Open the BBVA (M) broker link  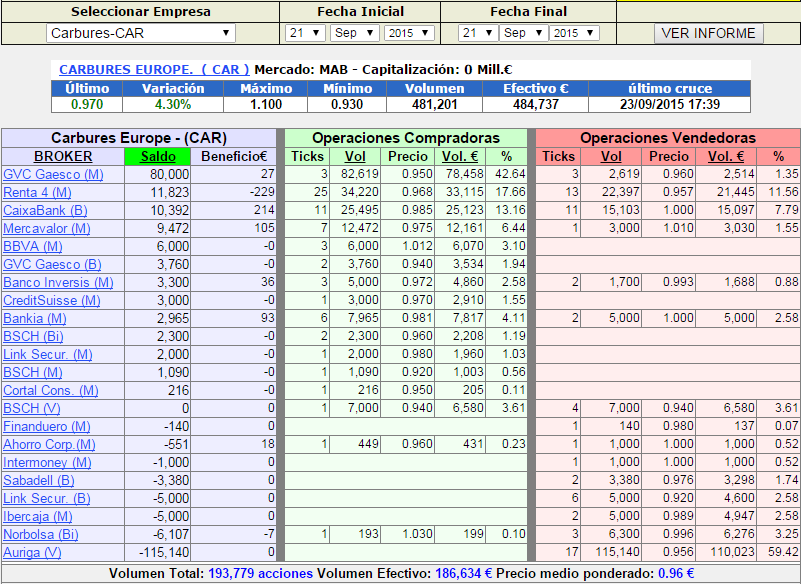pyautogui.click(x=33, y=246)
